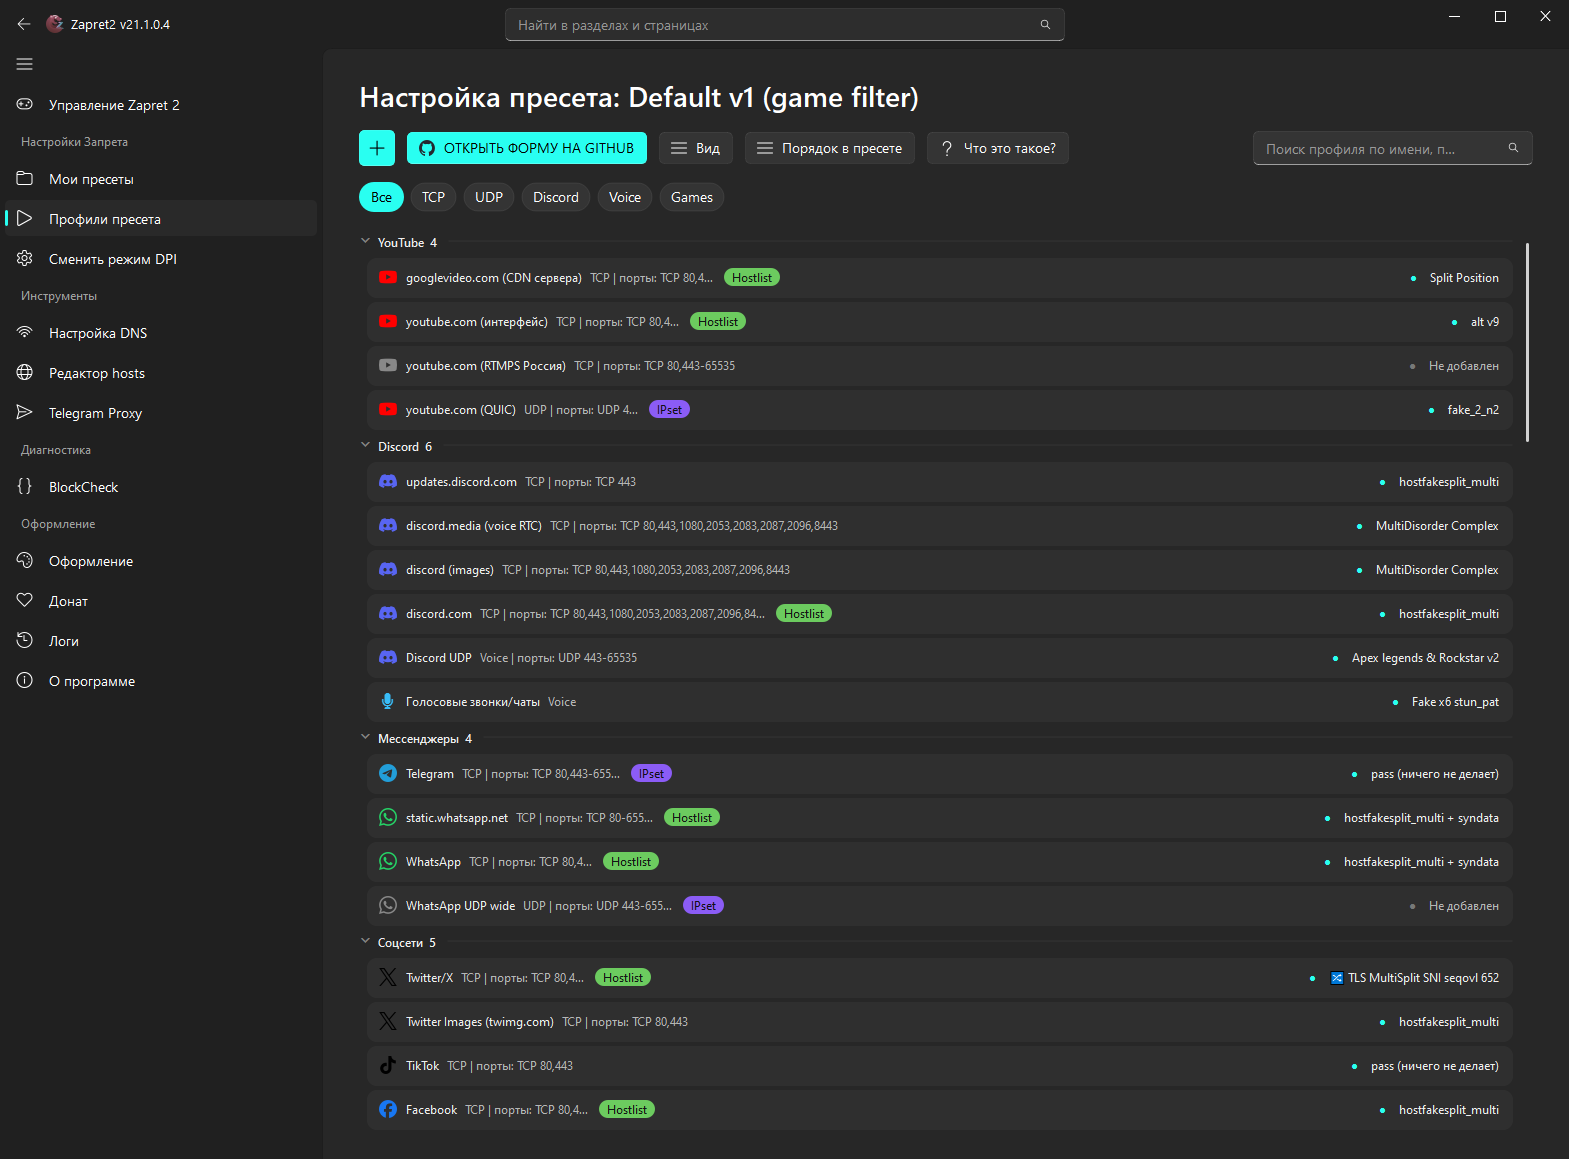This screenshot has width=1569, height=1159.
Task: Open the Донат page
Action: [161, 601]
